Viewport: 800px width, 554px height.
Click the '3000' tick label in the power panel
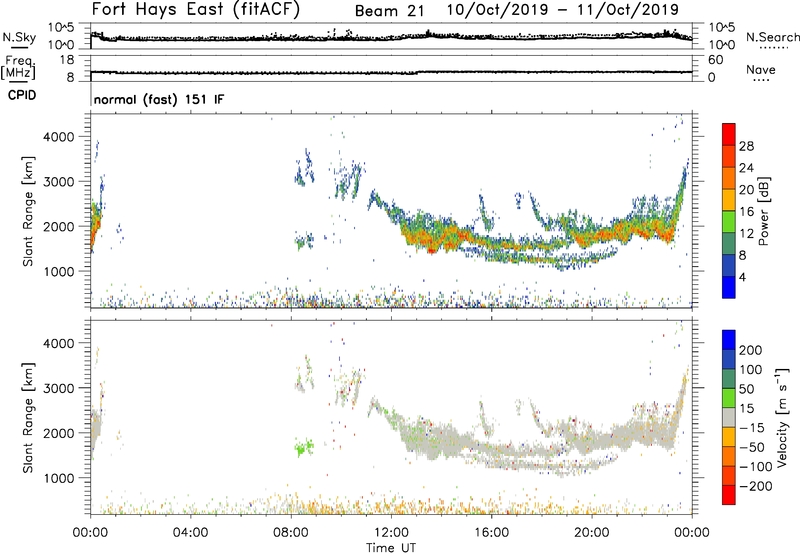[59, 182]
